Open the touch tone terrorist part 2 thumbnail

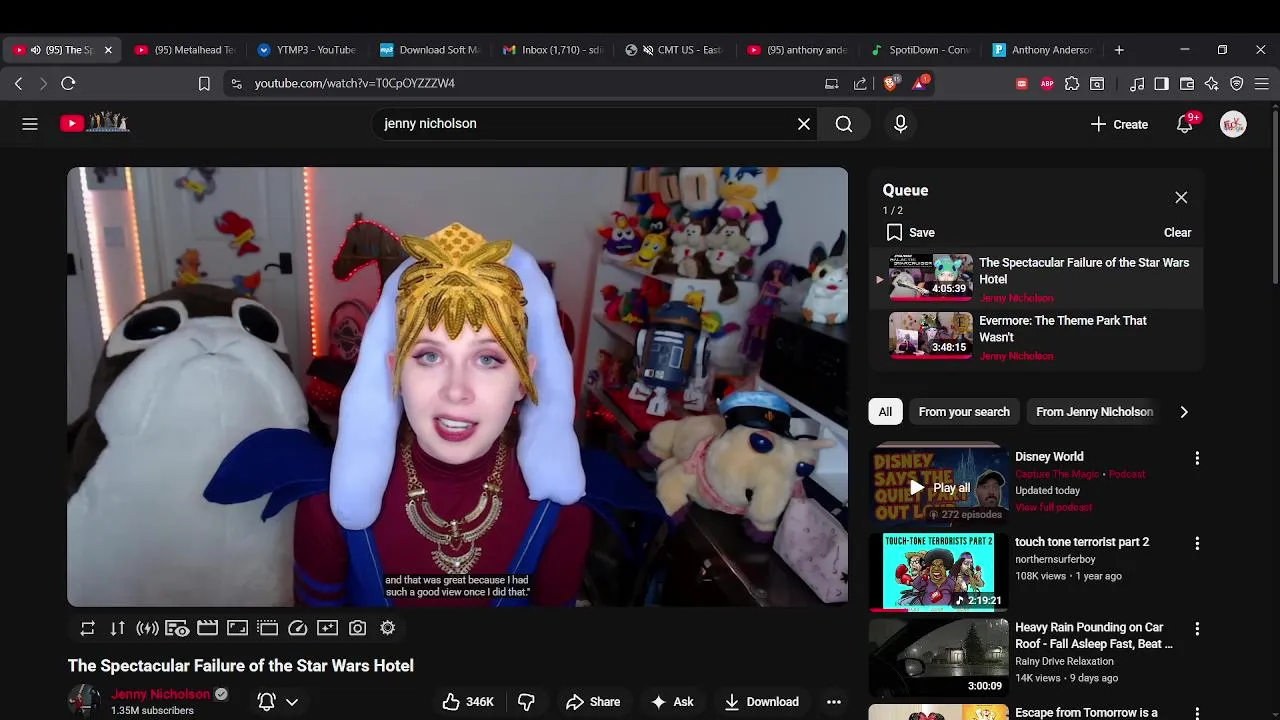pyautogui.click(x=938, y=572)
